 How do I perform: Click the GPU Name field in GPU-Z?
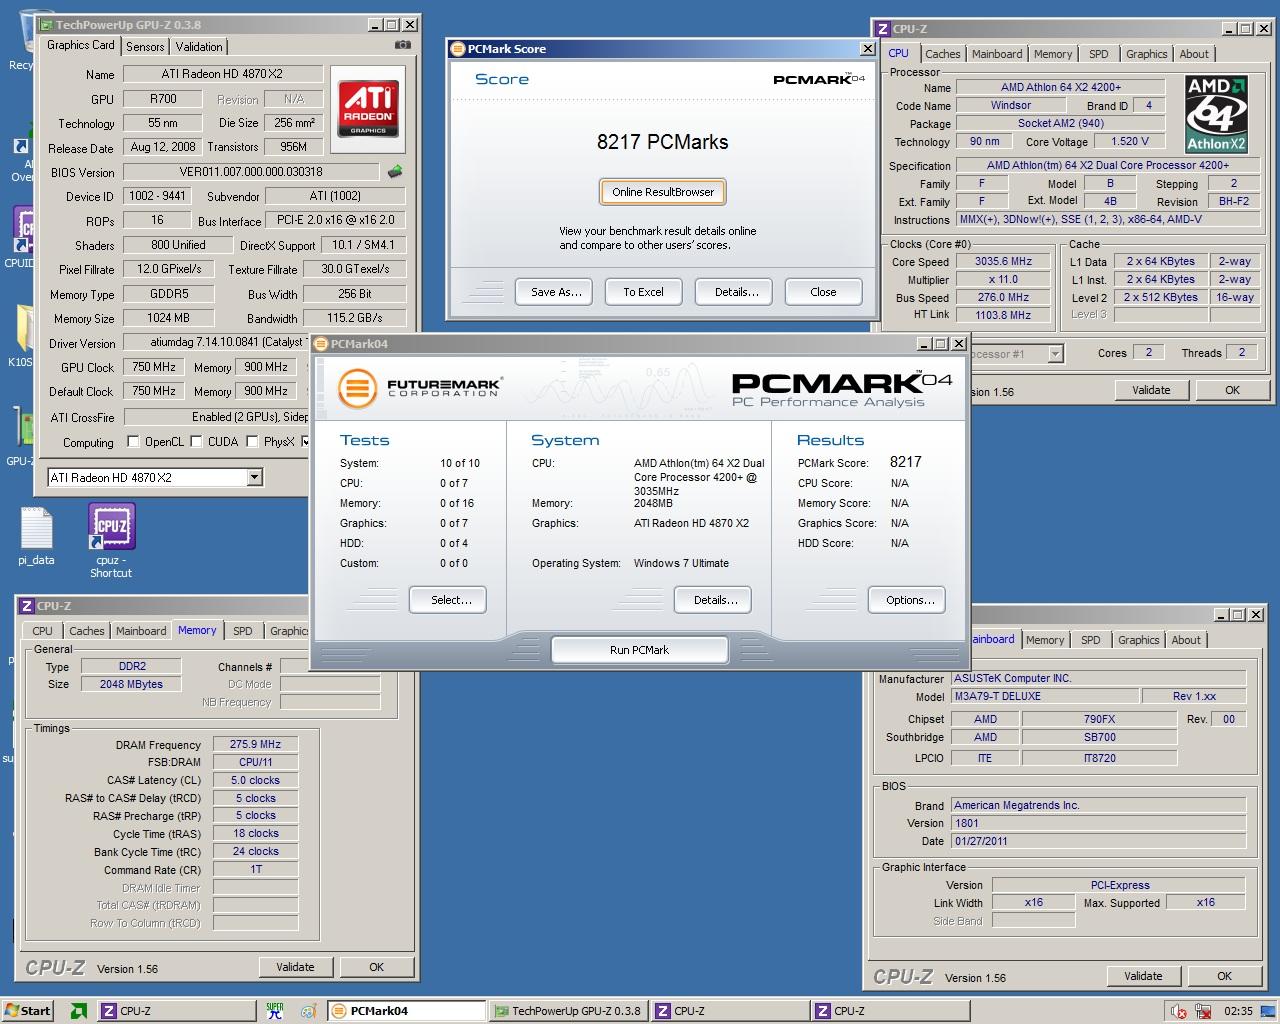[x=222, y=74]
